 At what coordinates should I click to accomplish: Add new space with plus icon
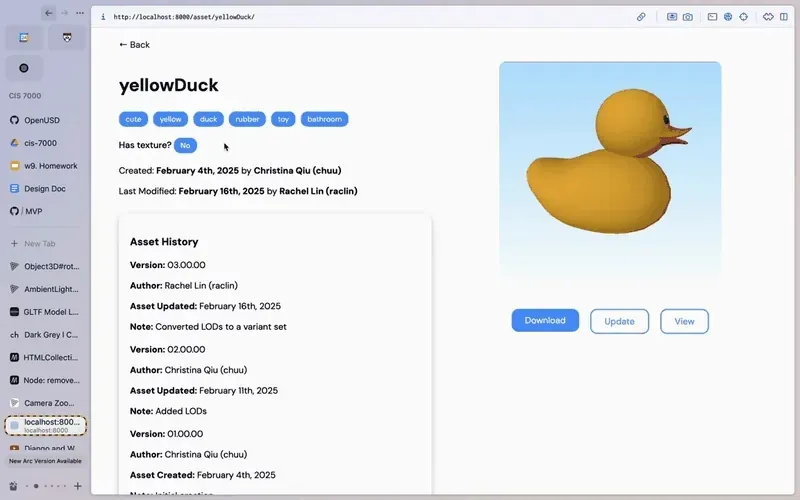78,486
